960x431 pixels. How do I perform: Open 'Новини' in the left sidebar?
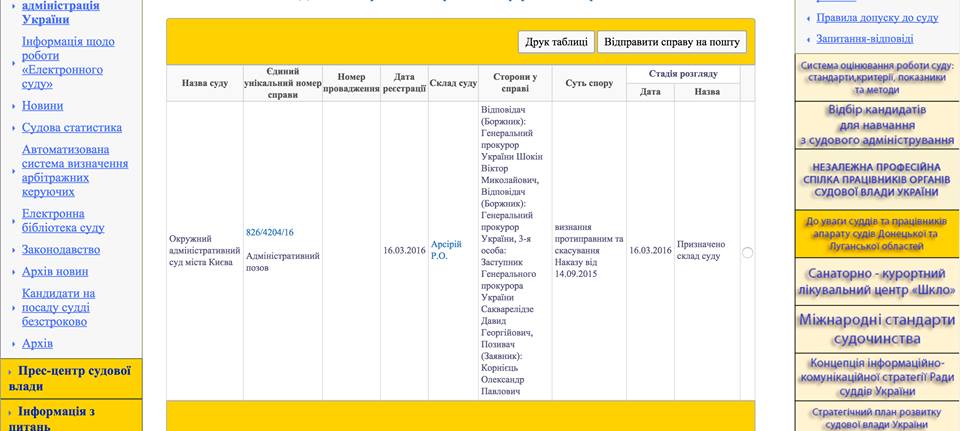tap(42, 106)
